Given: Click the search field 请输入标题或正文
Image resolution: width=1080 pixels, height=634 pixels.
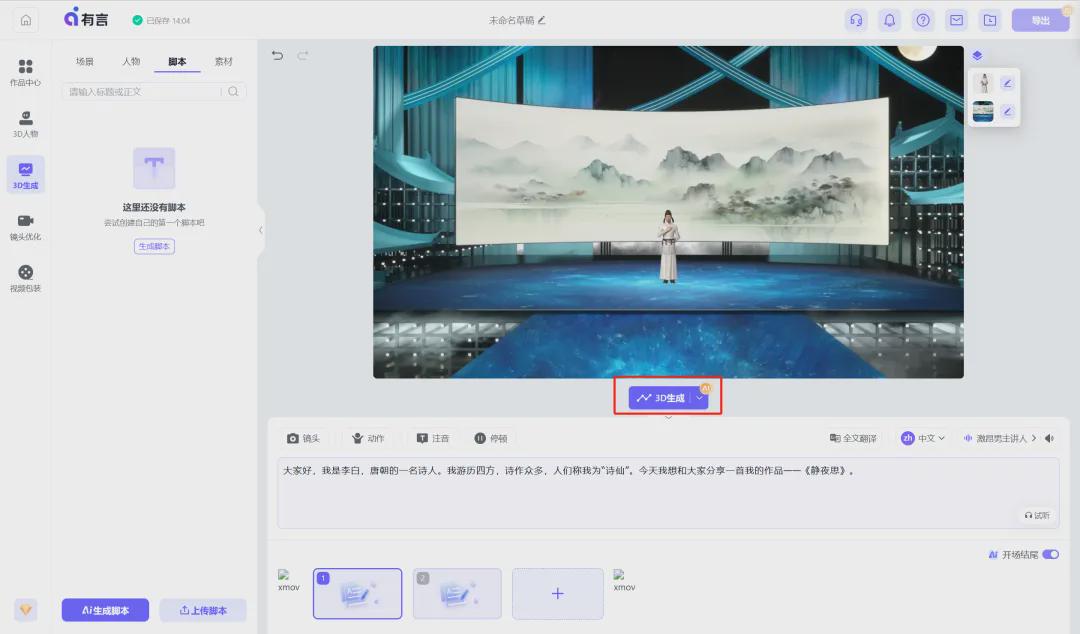Looking at the screenshot, I should click(145, 91).
